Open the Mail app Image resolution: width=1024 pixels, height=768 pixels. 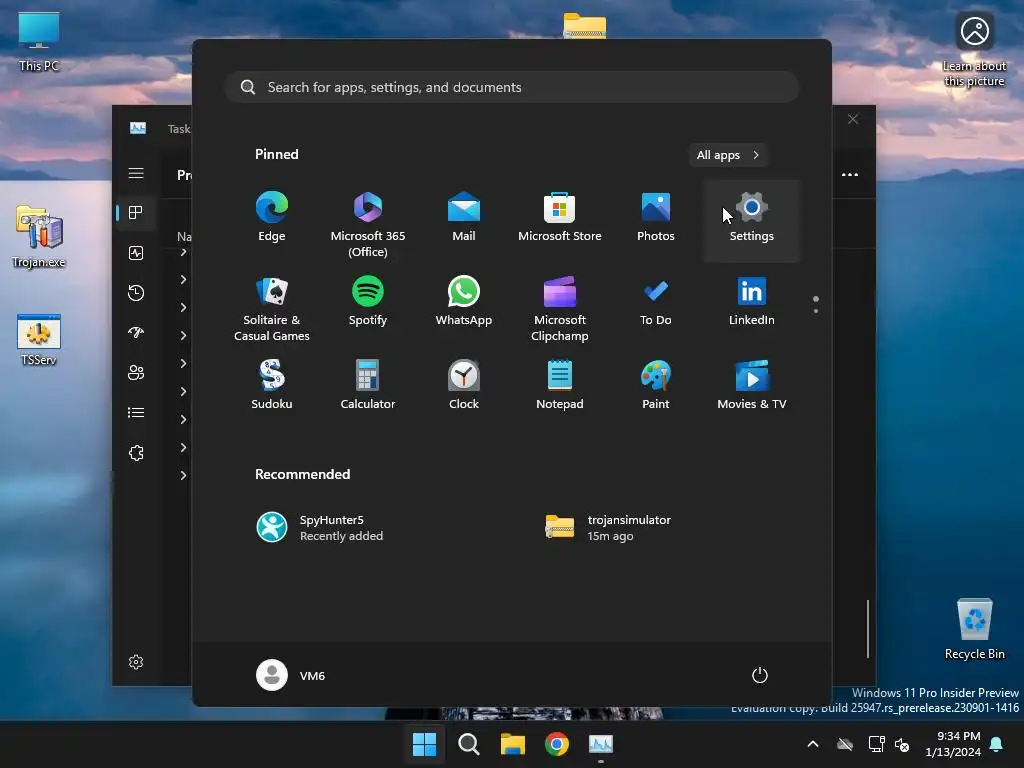[464, 217]
